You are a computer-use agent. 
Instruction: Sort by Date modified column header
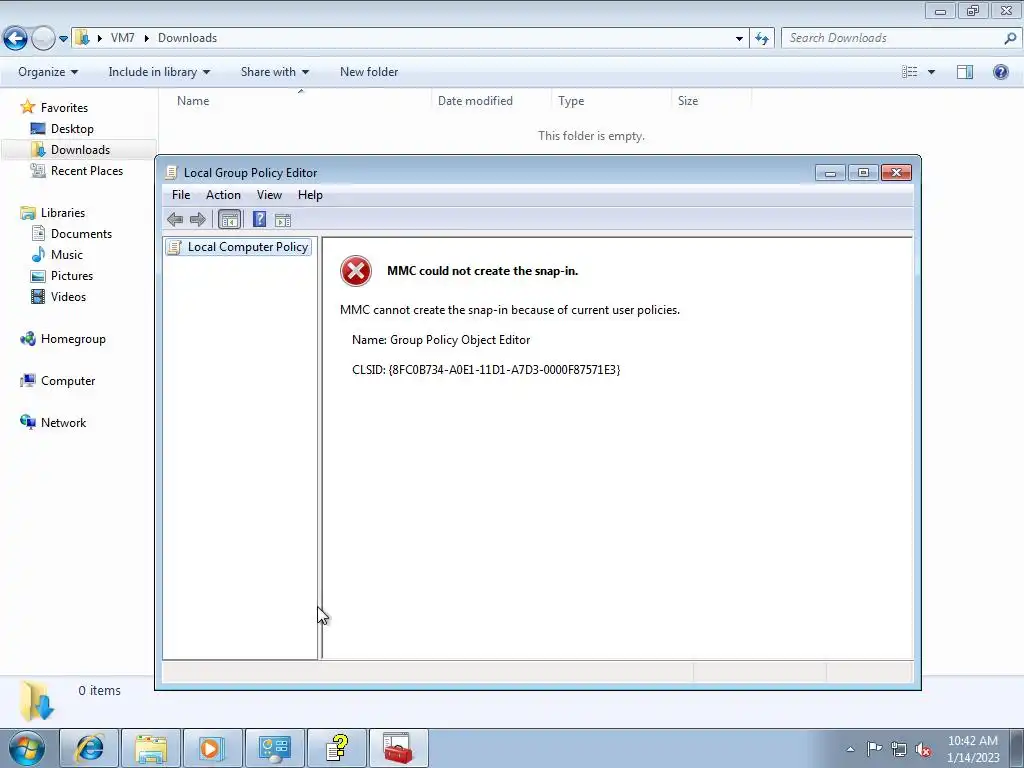tap(491, 101)
